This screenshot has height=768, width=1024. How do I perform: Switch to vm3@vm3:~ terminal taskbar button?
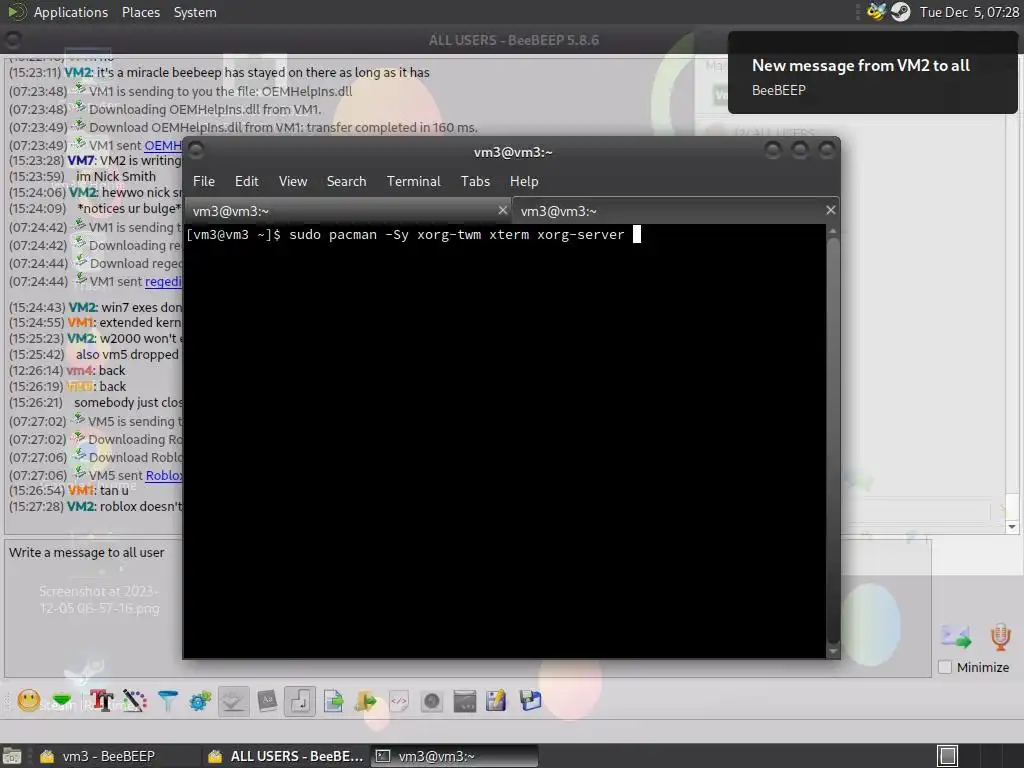(455, 756)
